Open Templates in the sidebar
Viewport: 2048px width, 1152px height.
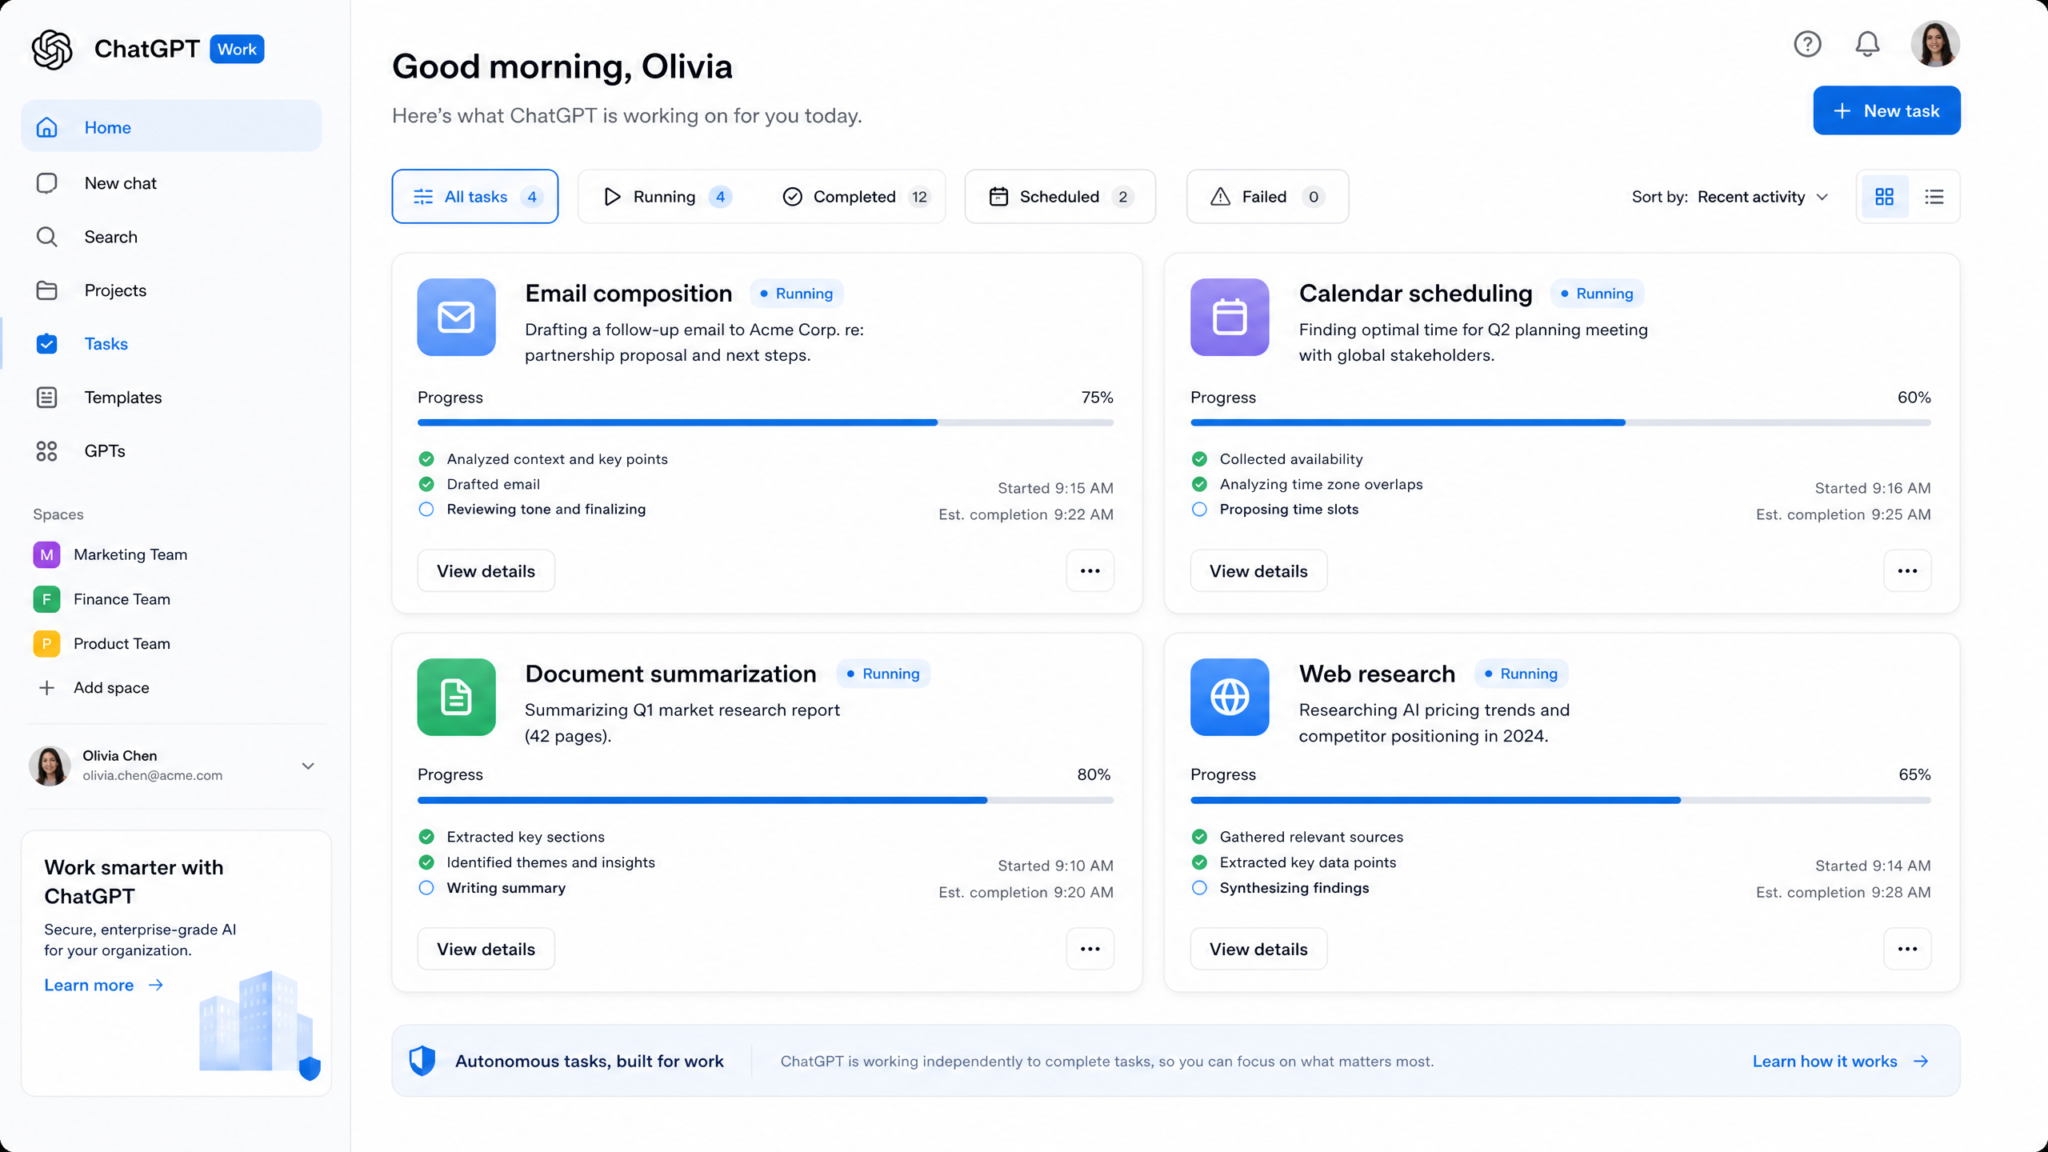(x=171, y=398)
